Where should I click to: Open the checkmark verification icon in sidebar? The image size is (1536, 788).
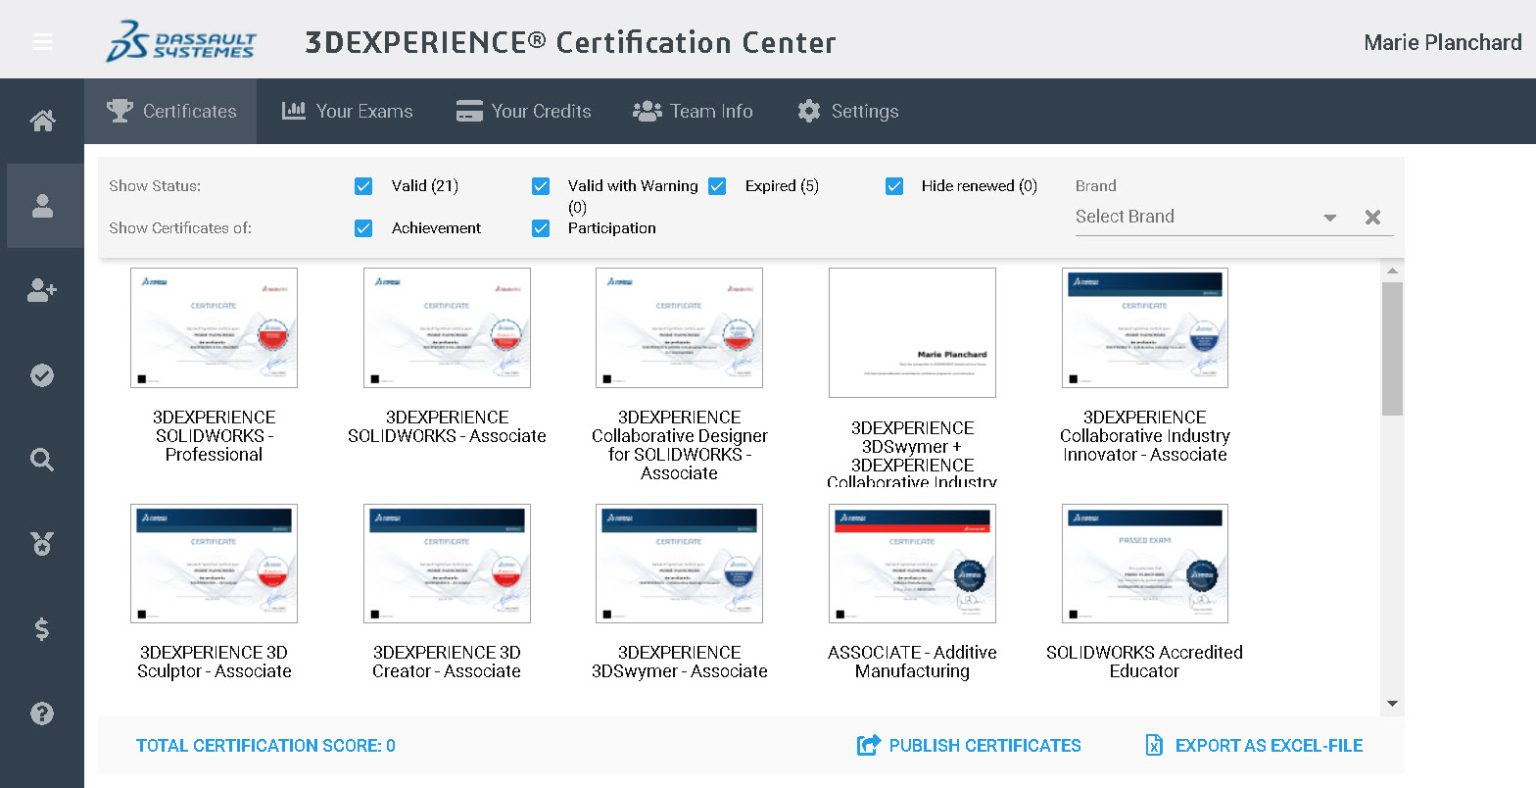41,375
